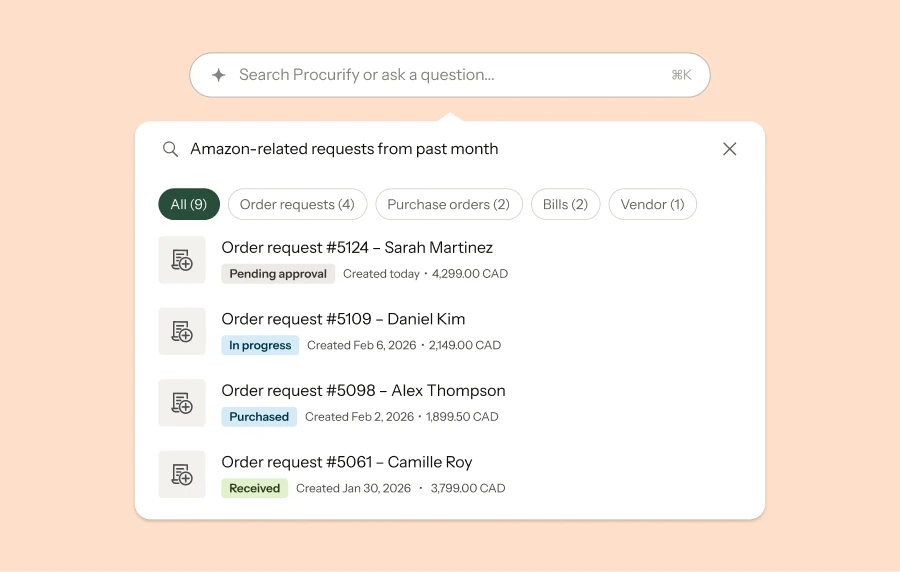Click the 4,299.00 CAD amount
This screenshot has width=900, height=572.
tap(470, 274)
